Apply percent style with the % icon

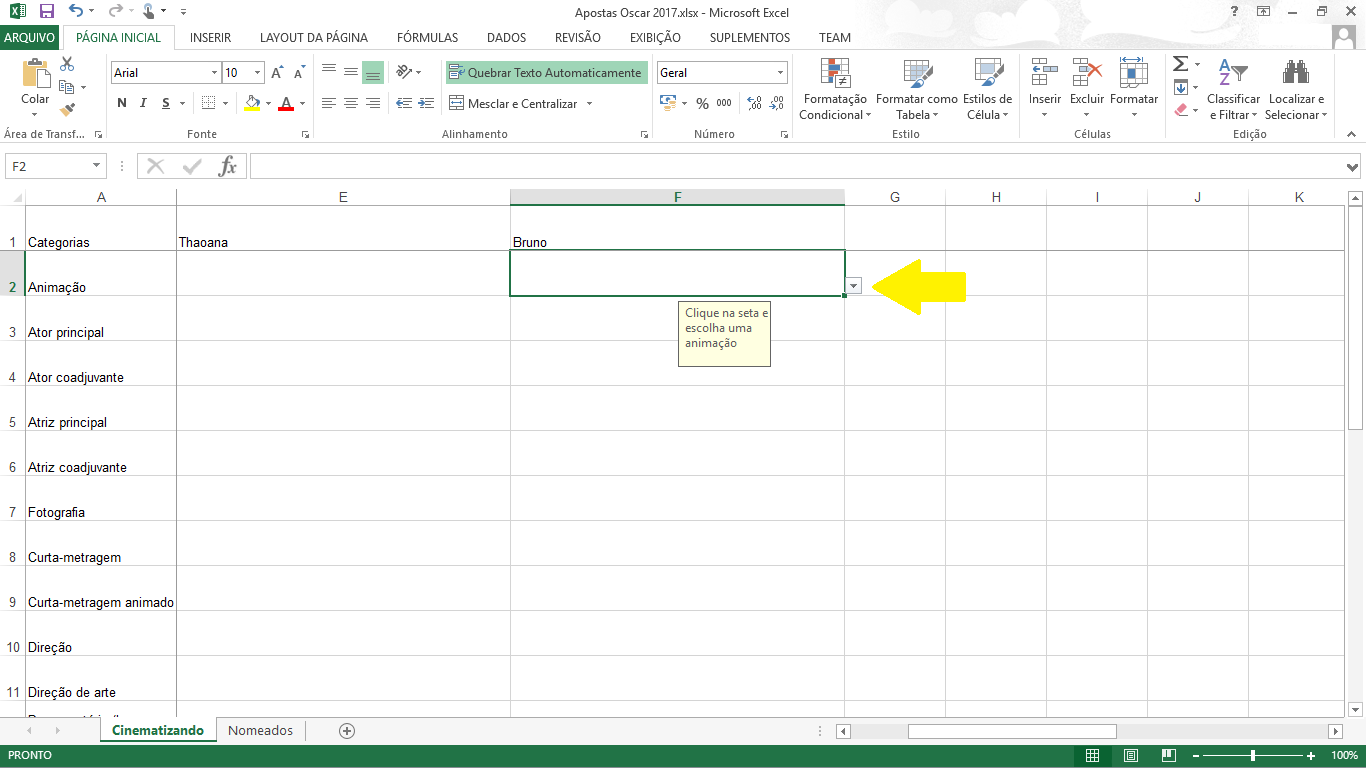tap(702, 103)
